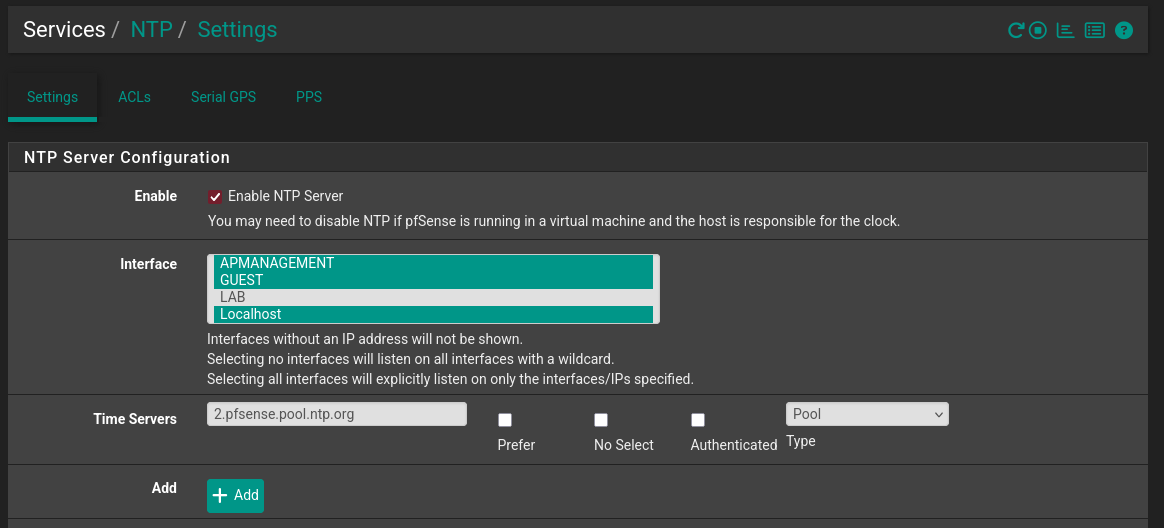Go to the PPS tab
This screenshot has height=528, width=1164.
coord(309,97)
